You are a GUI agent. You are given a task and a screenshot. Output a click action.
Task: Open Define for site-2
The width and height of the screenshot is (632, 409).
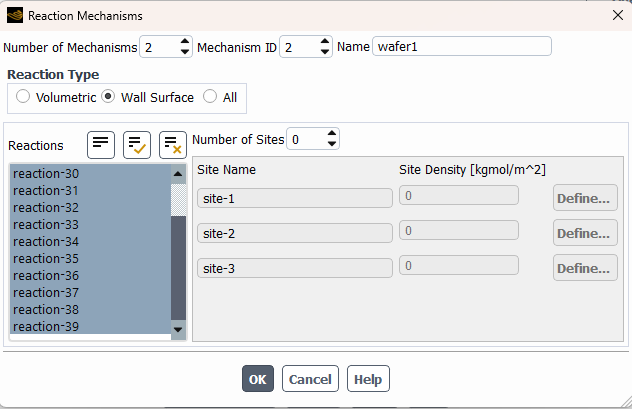tap(585, 233)
